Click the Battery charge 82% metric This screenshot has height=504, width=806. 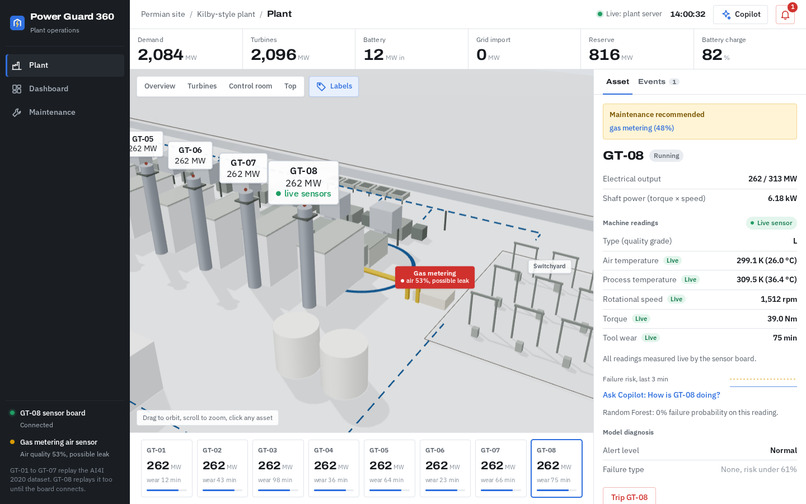[x=750, y=49]
